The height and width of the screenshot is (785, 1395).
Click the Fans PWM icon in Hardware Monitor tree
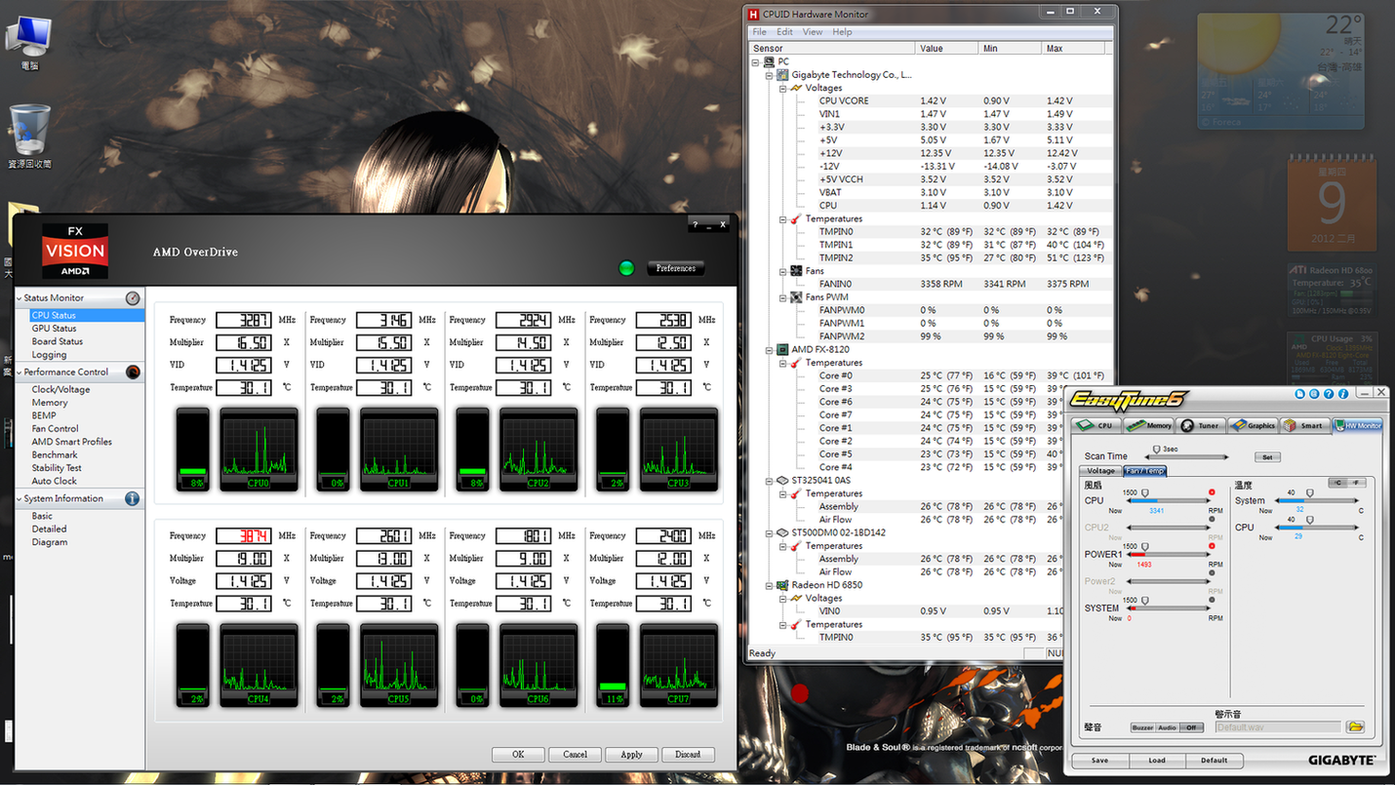tap(796, 297)
